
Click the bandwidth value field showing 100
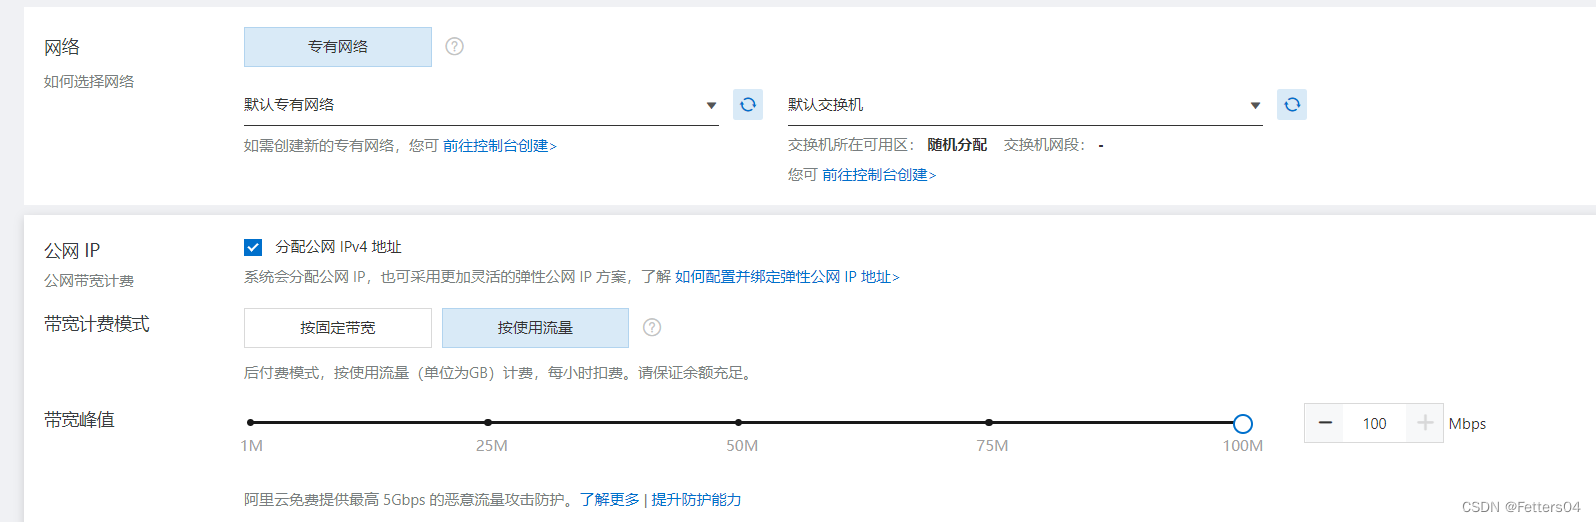pyautogui.click(x=1375, y=423)
